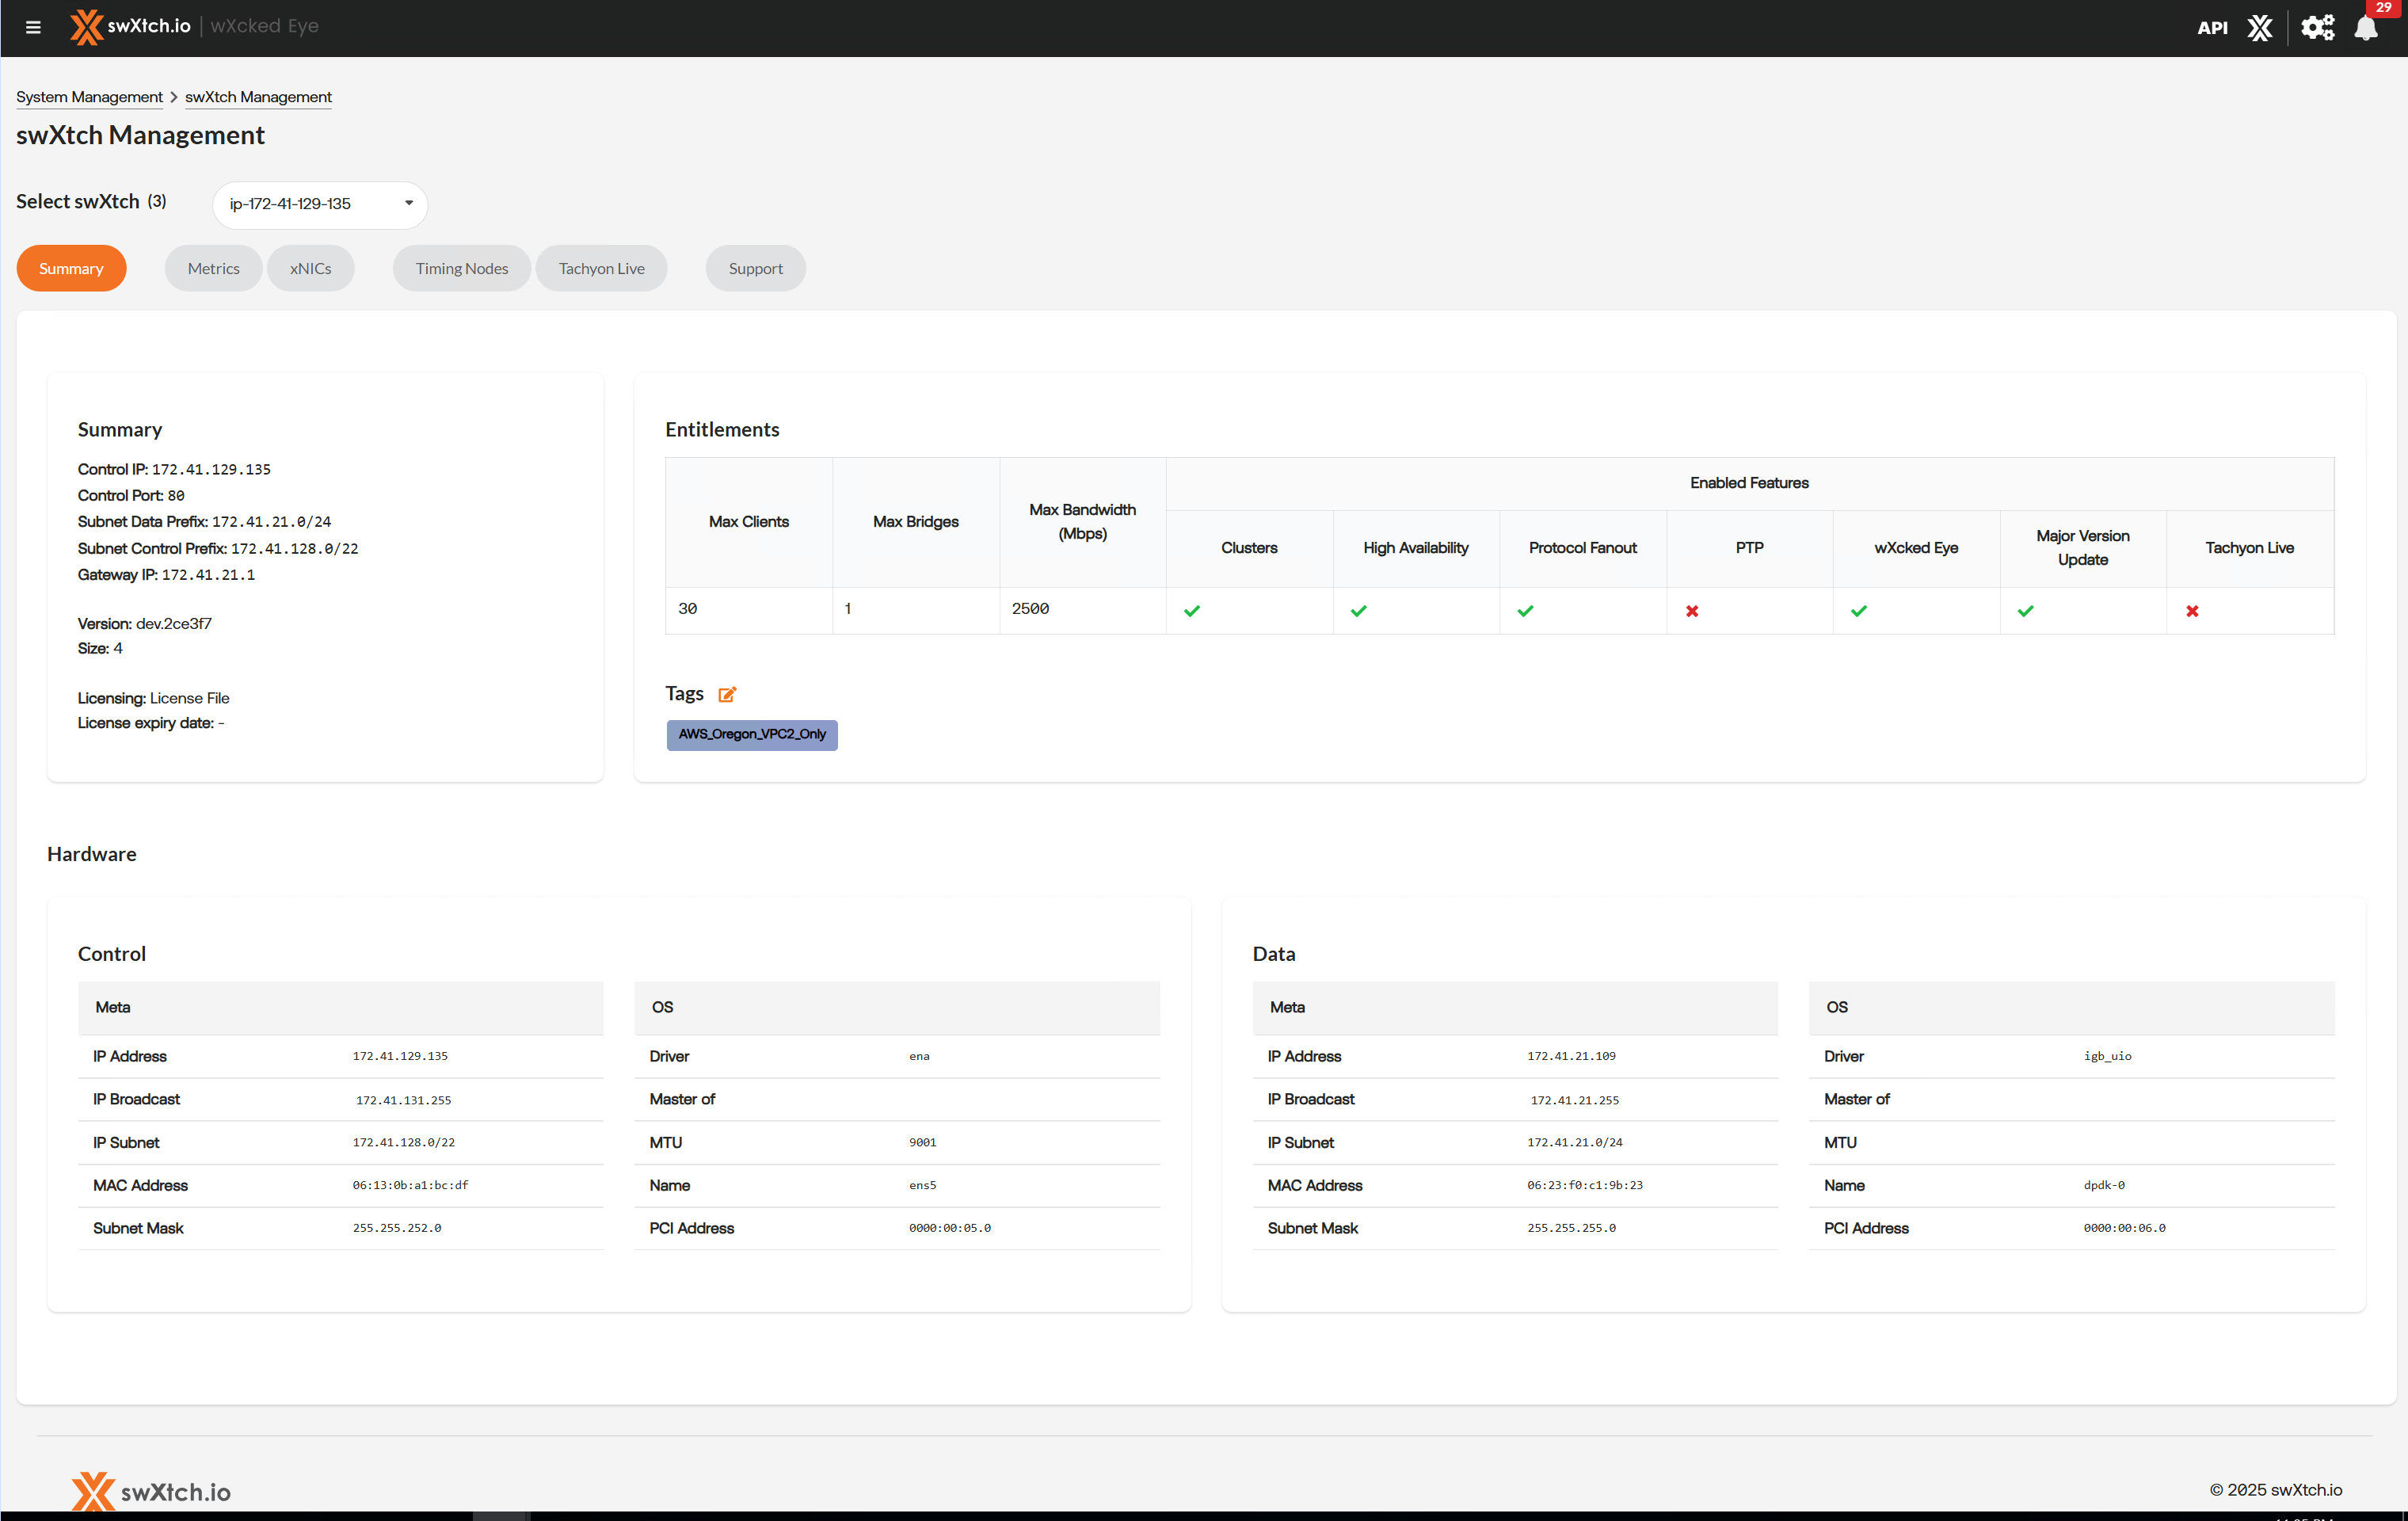Open settings gears icon
The height and width of the screenshot is (1521, 2408).
2317,28
